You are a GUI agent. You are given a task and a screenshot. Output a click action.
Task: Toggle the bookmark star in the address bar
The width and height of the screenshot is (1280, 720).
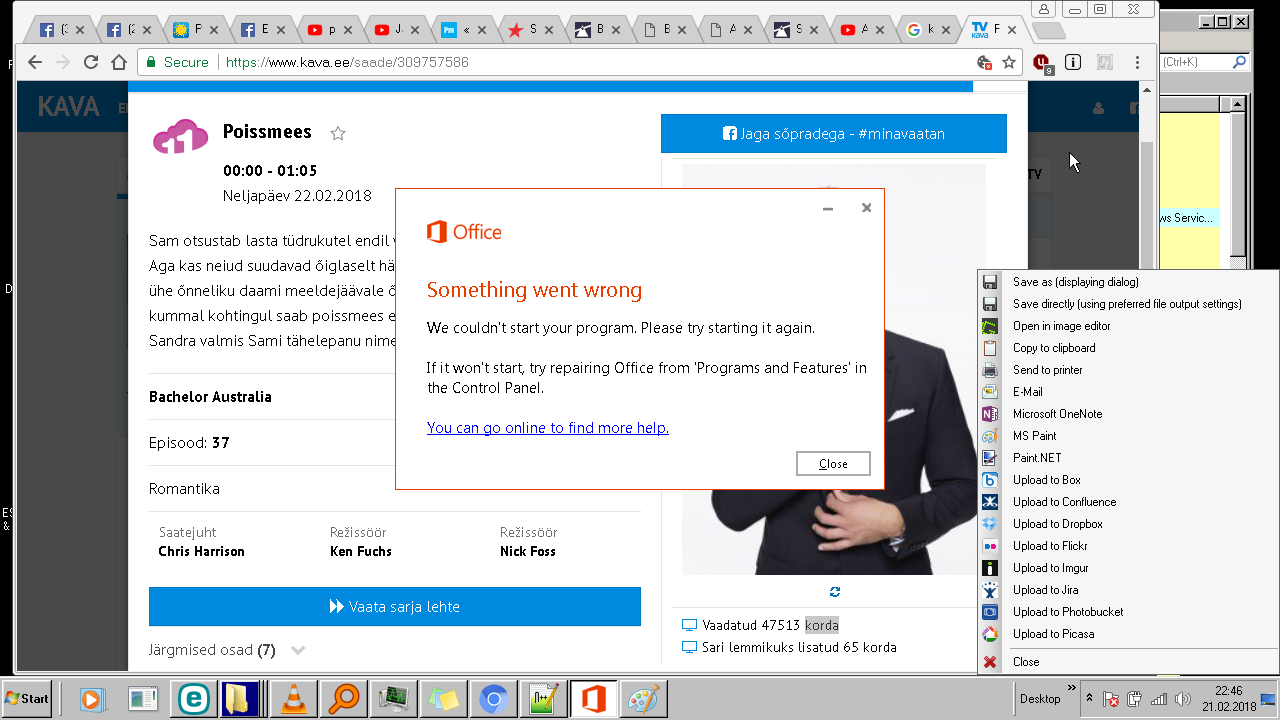[x=1009, y=63]
